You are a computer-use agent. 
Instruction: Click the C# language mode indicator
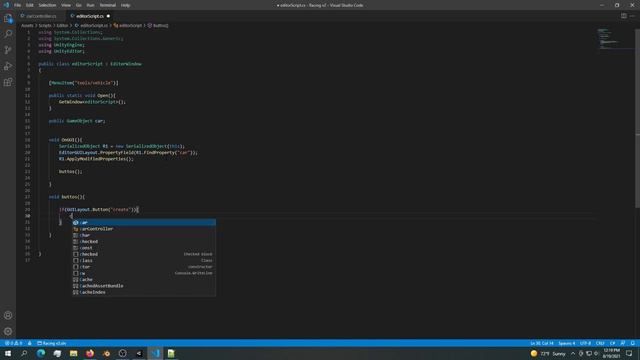point(612,343)
